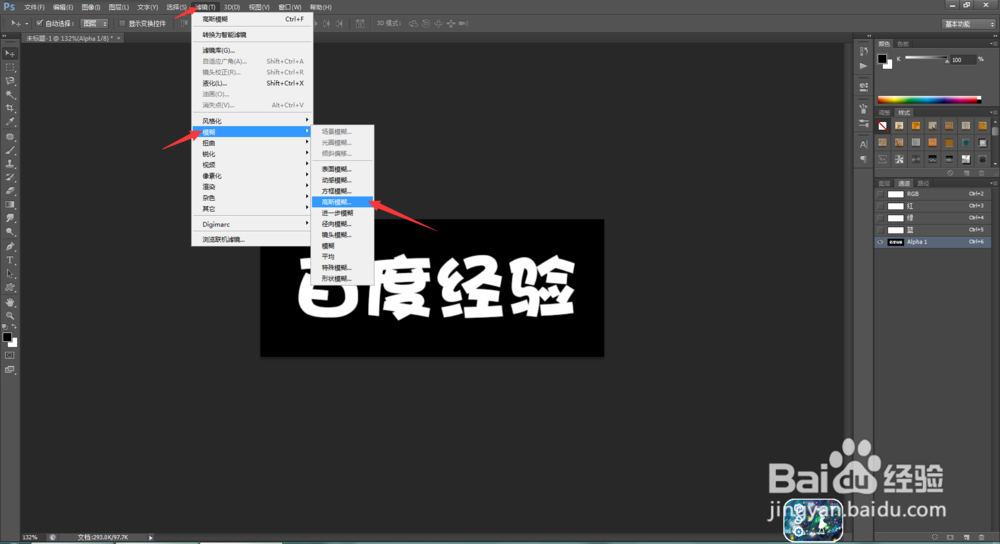The image size is (1000, 544).
Task: Choose 高斯模糊... in blur submenu
Action: tap(342, 202)
